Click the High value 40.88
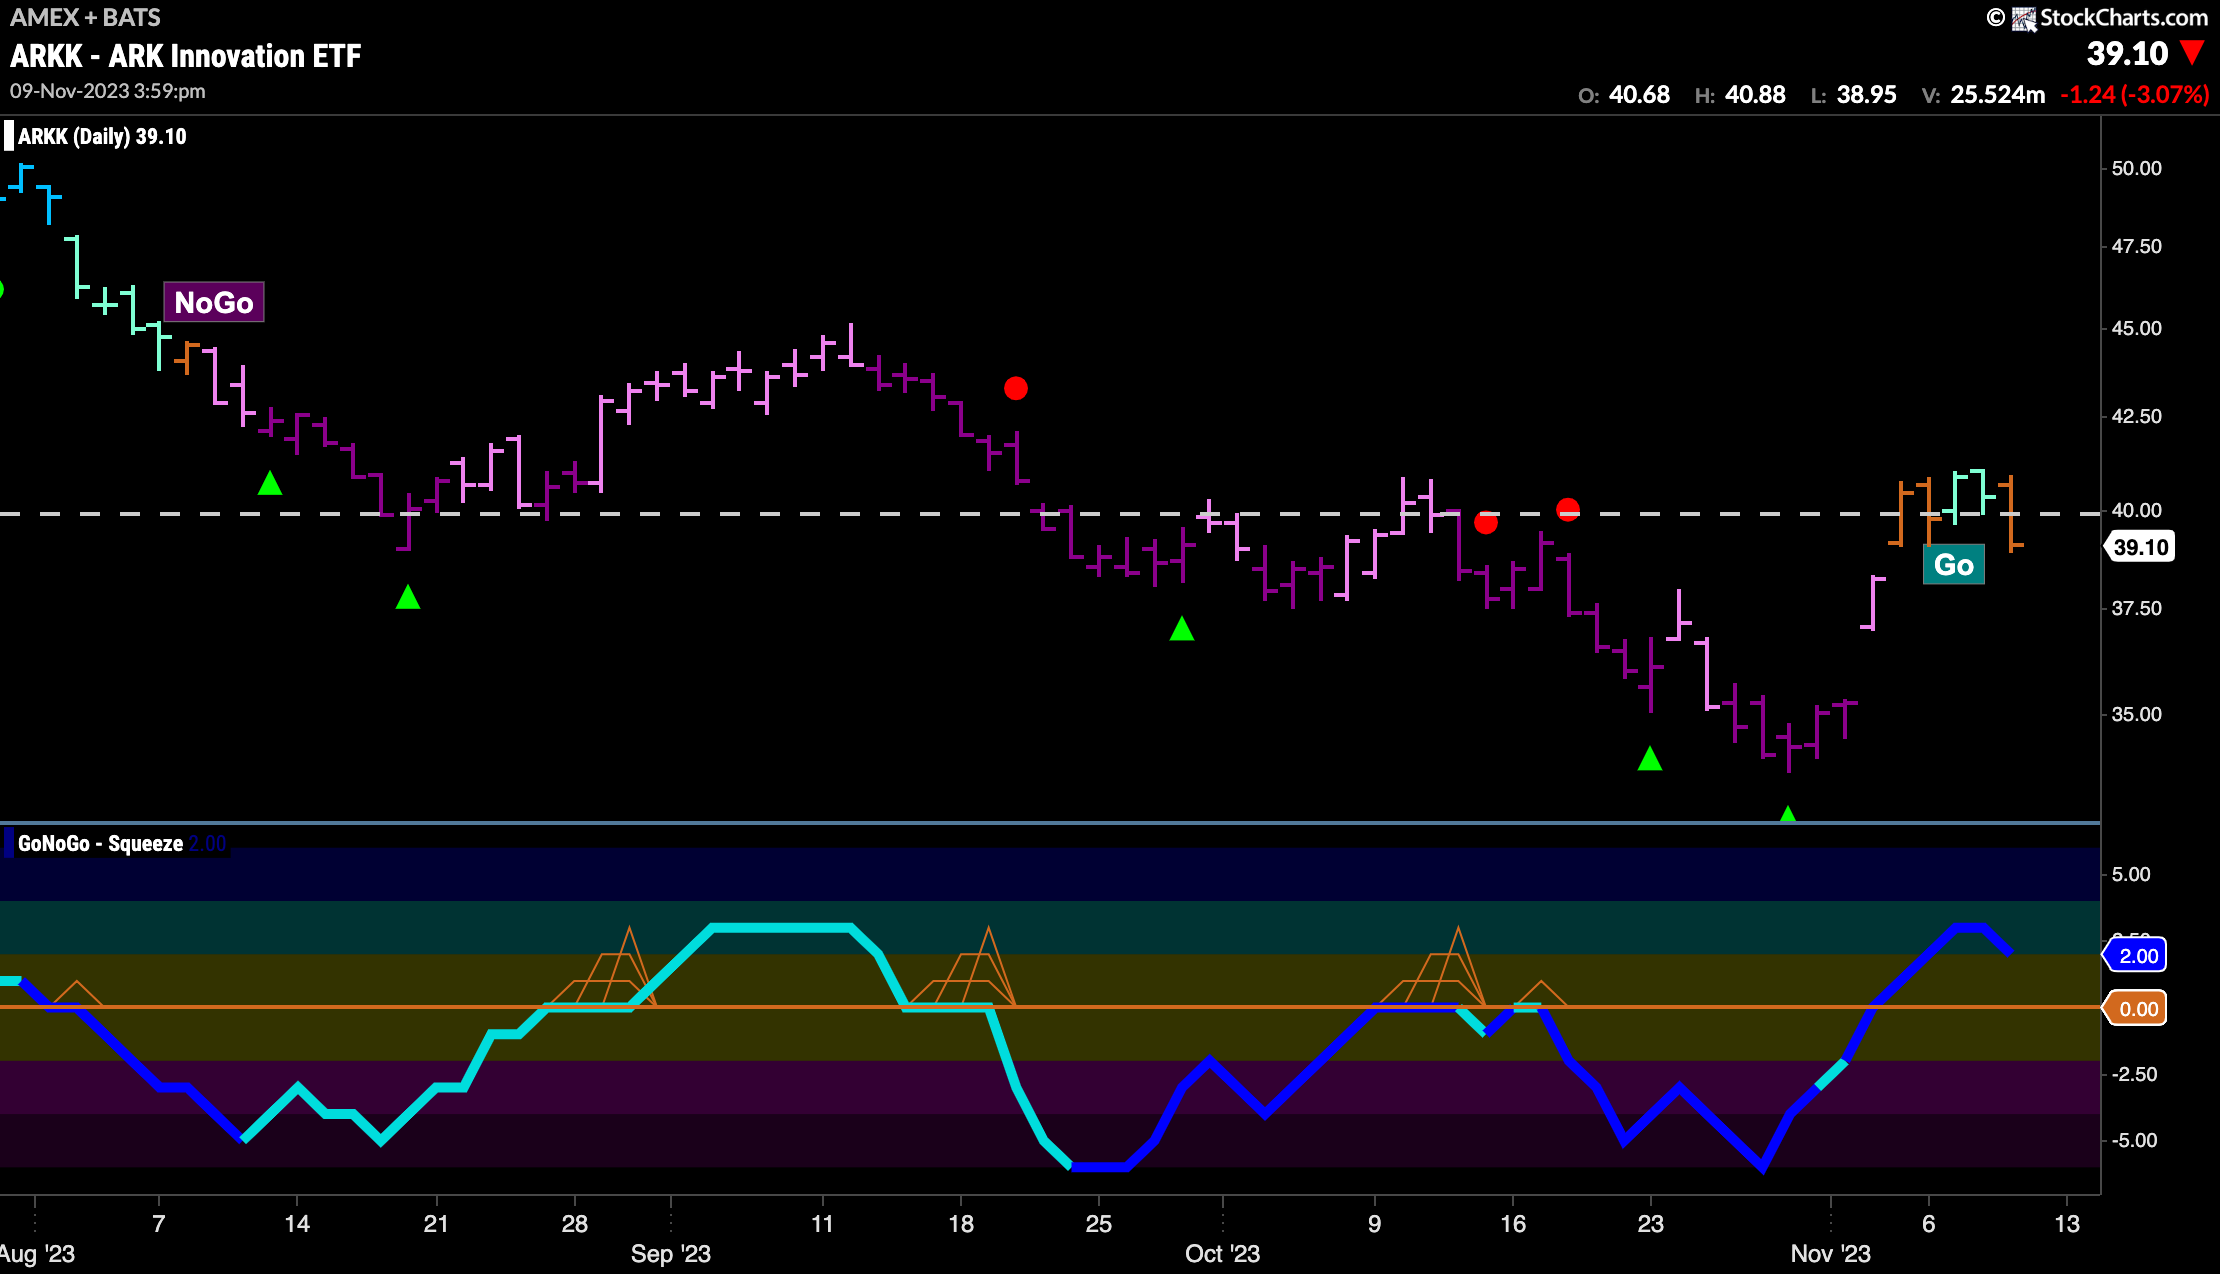The width and height of the screenshot is (2220, 1274). pyautogui.click(x=1755, y=94)
